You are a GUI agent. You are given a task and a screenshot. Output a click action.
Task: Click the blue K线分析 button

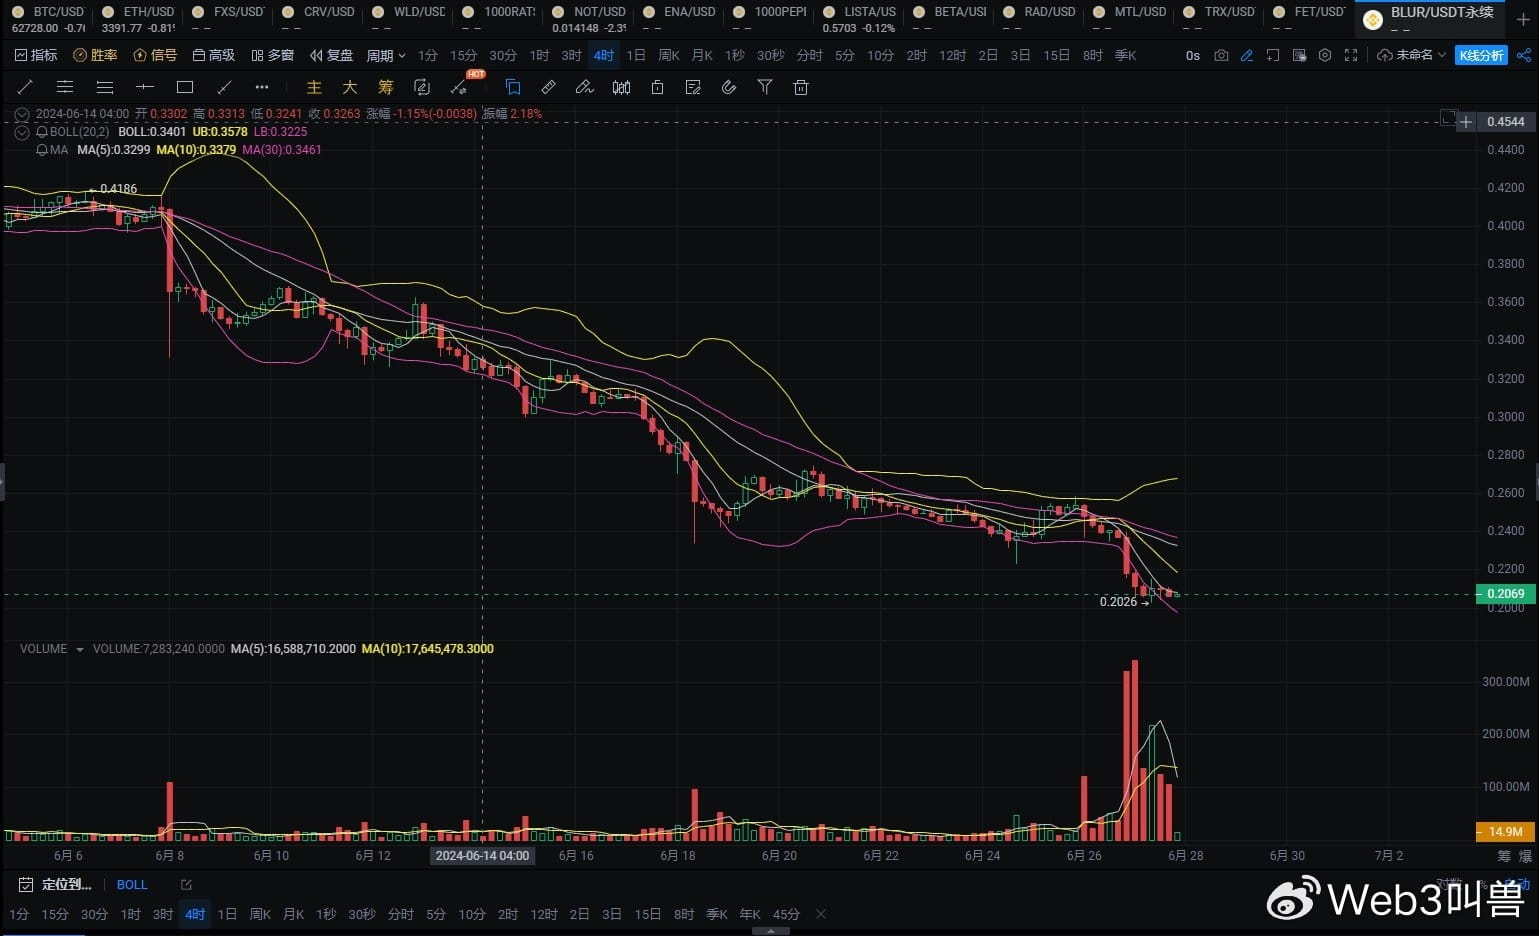point(1481,55)
